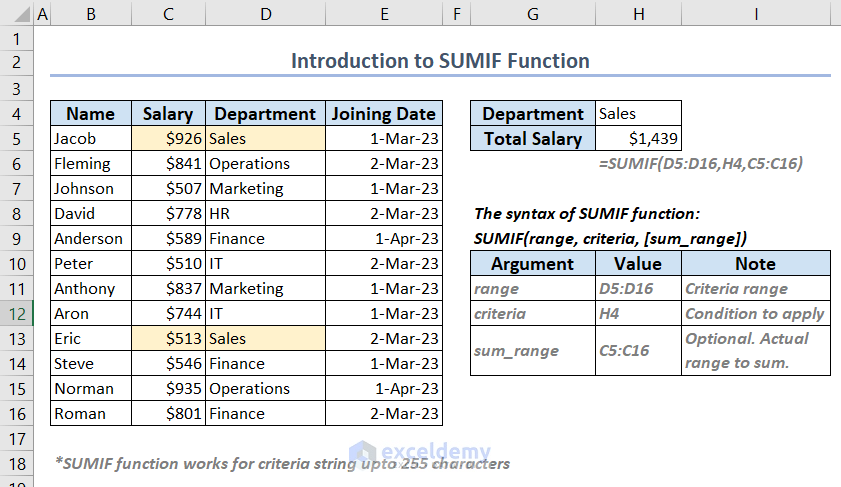Click the SUMIF formula text cell
The image size is (841, 487).
700,163
